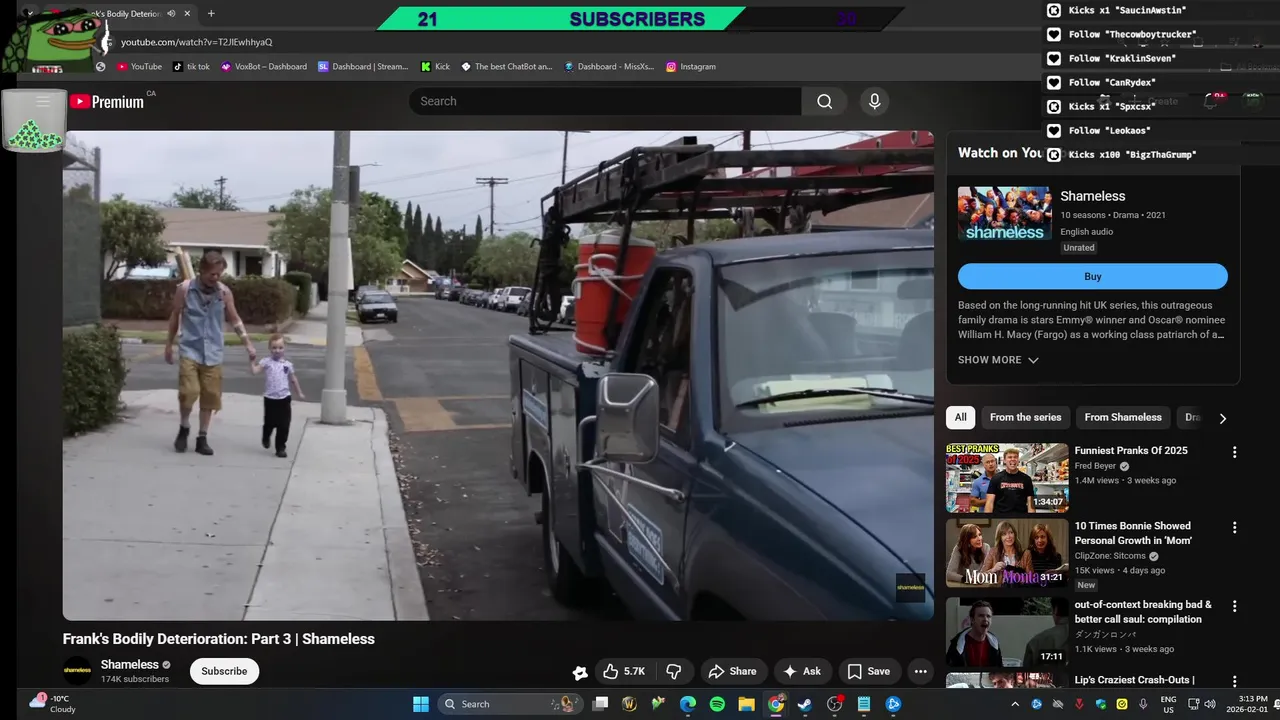1280x720 pixels.
Task: Dislike the video with thumbs down
Action: click(674, 671)
